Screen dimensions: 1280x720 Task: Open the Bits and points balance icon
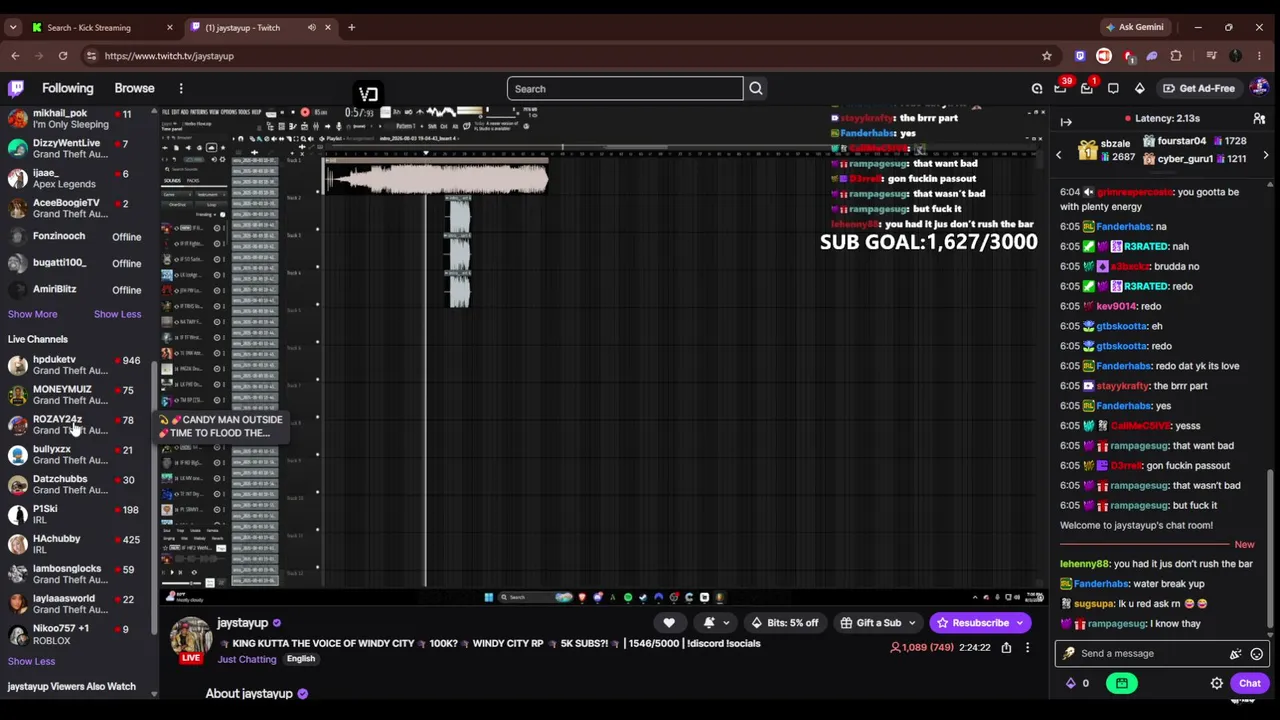1077,684
